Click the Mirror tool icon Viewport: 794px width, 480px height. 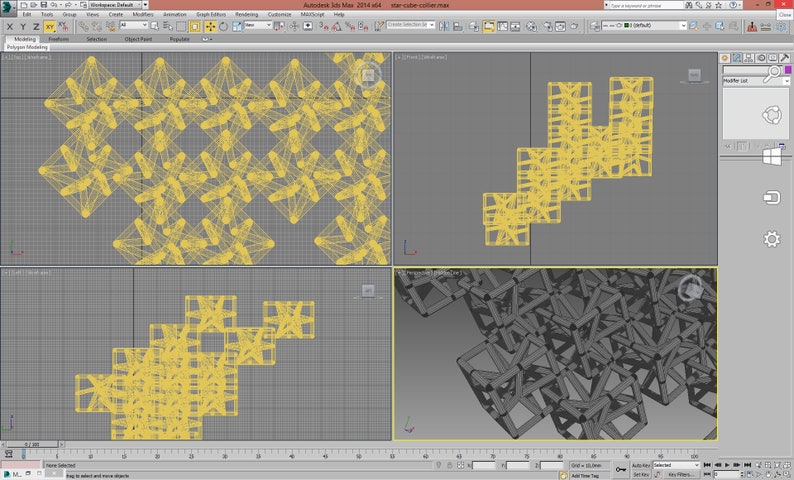(x=444, y=26)
